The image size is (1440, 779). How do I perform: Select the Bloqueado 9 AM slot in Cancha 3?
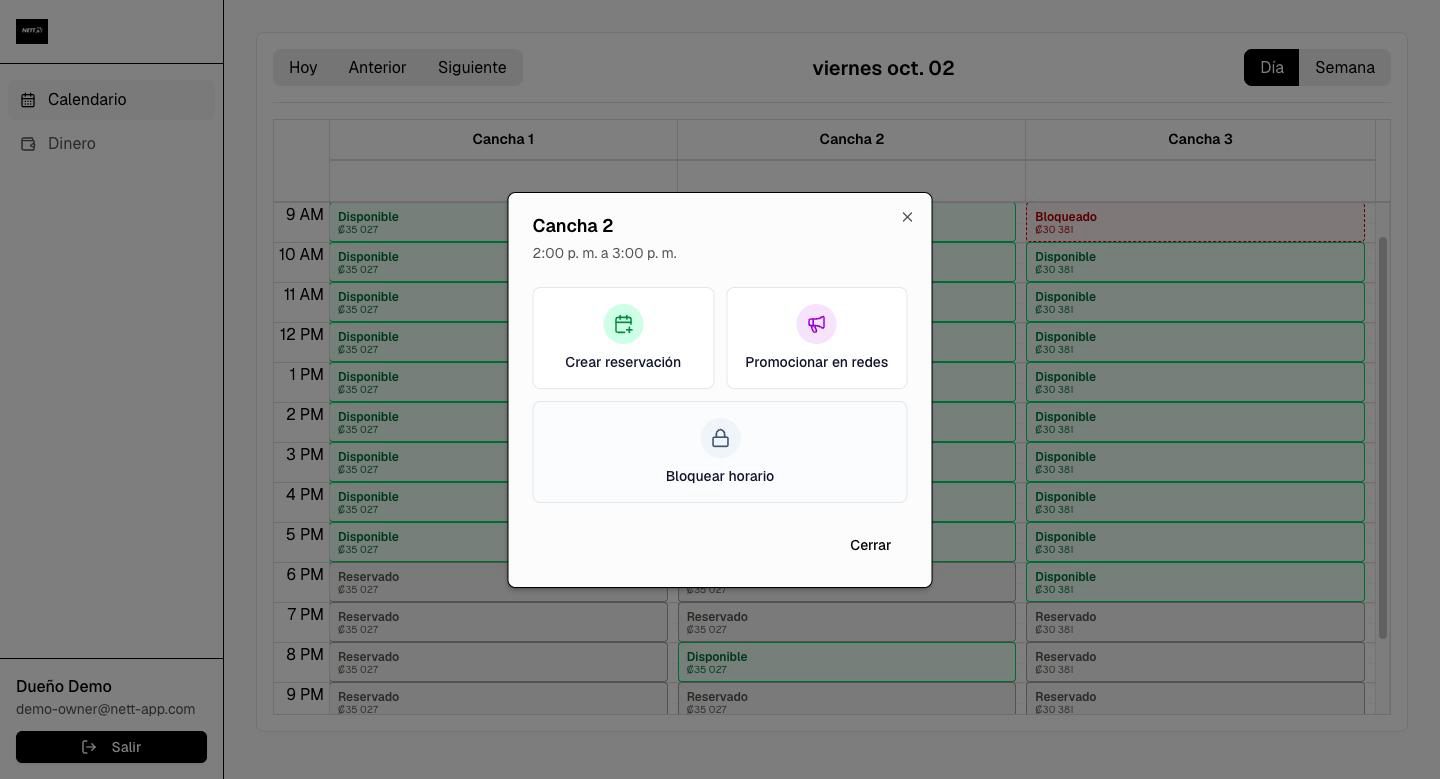1195,222
